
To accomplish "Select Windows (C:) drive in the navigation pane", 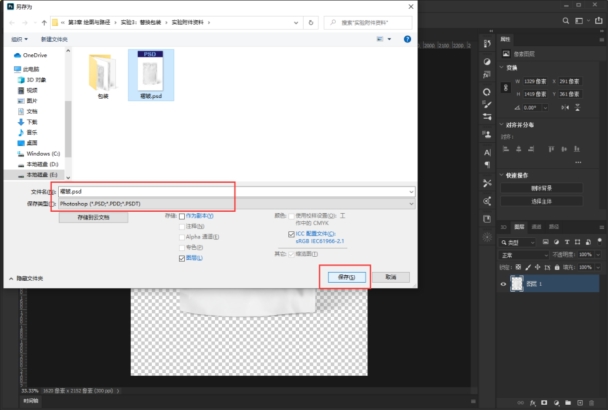I will click(39, 154).
